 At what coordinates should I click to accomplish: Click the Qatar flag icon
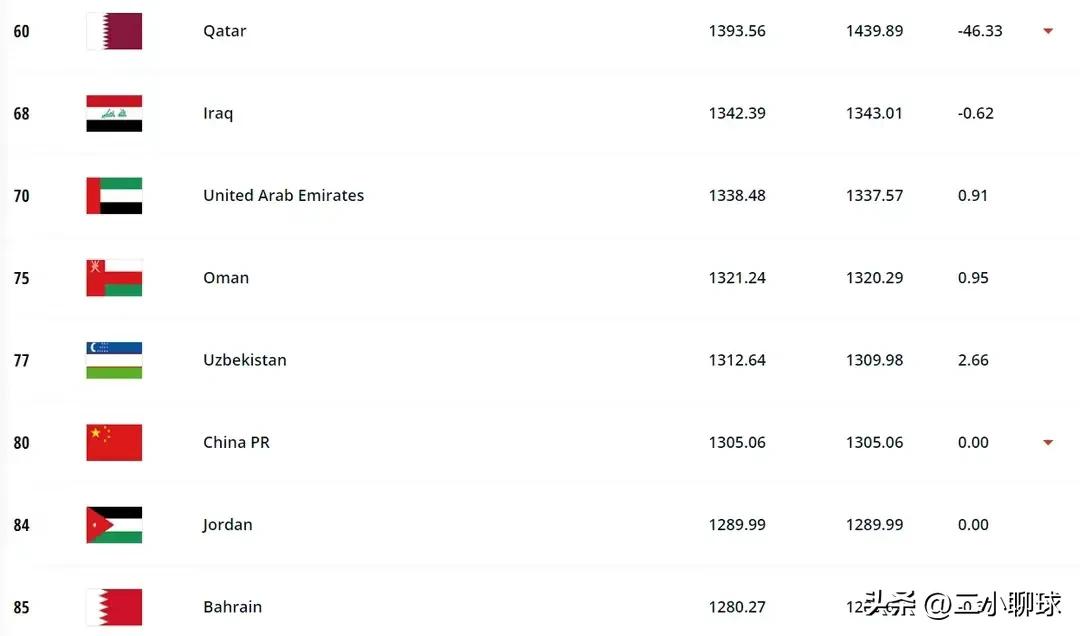113,30
